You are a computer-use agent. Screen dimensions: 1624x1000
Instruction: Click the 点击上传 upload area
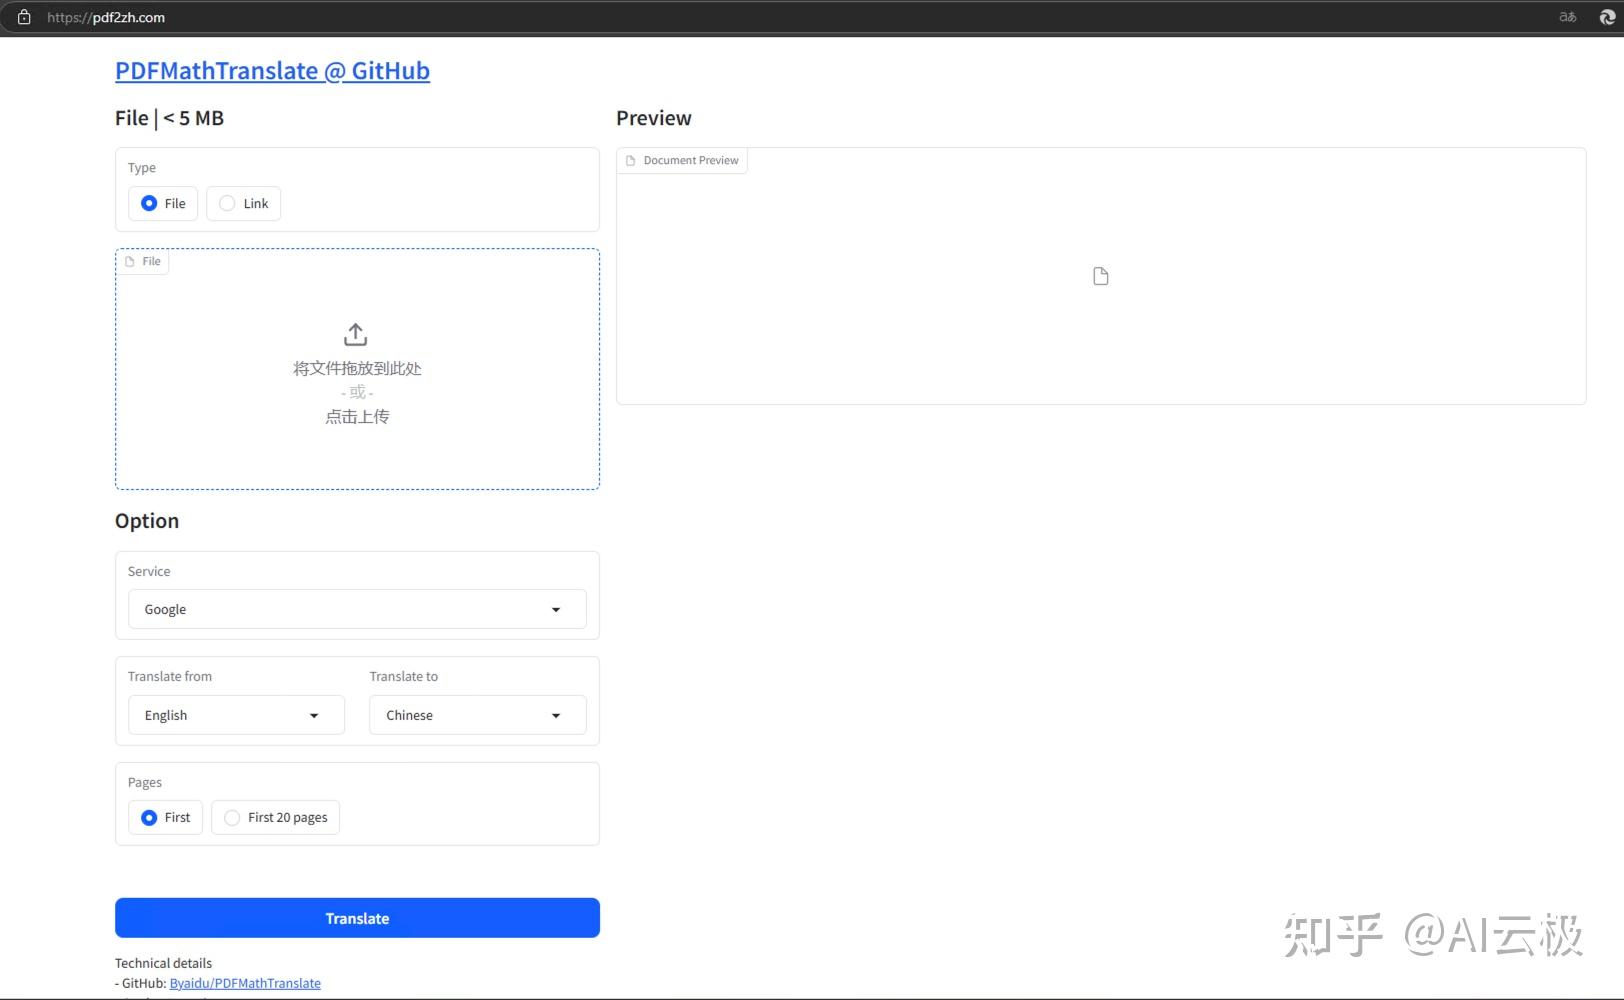pyautogui.click(x=356, y=416)
